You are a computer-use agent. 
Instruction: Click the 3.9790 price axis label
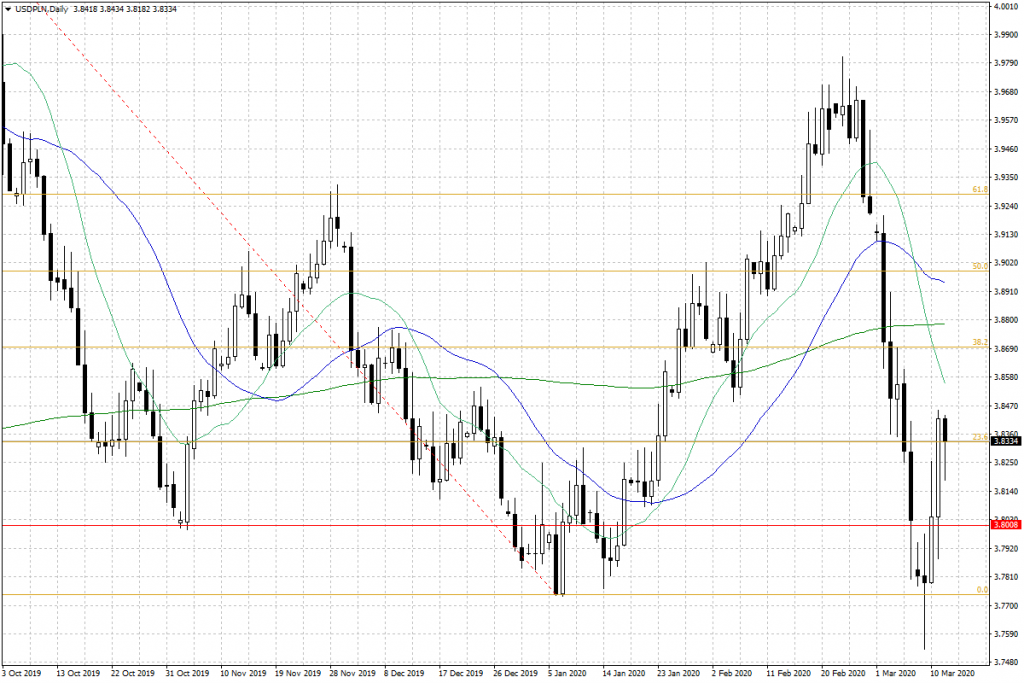click(1006, 63)
